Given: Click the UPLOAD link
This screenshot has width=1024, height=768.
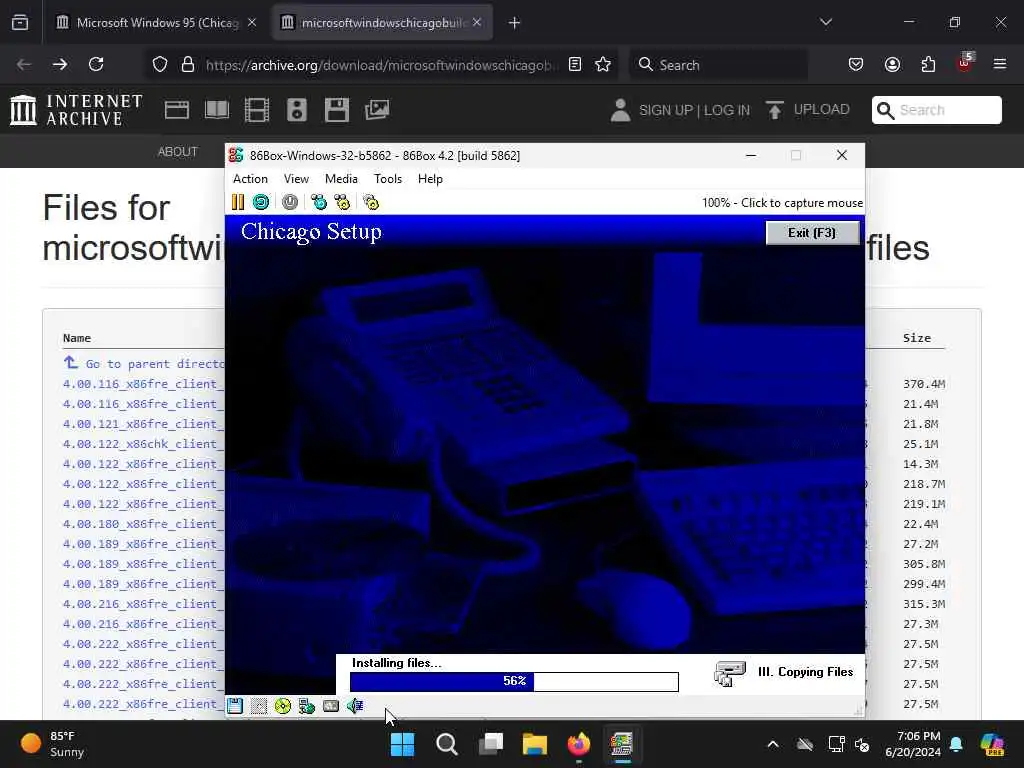Looking at the screenshot, I should (808, 110).
